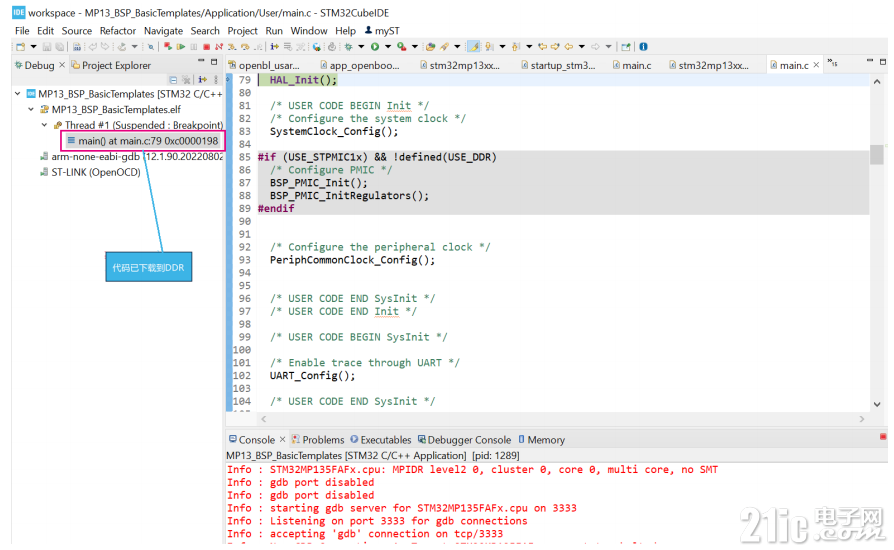Toggle Instruction Stepping Mode in main toolbar
This screenshot has width=894, height=550.
tap(275, 47)
